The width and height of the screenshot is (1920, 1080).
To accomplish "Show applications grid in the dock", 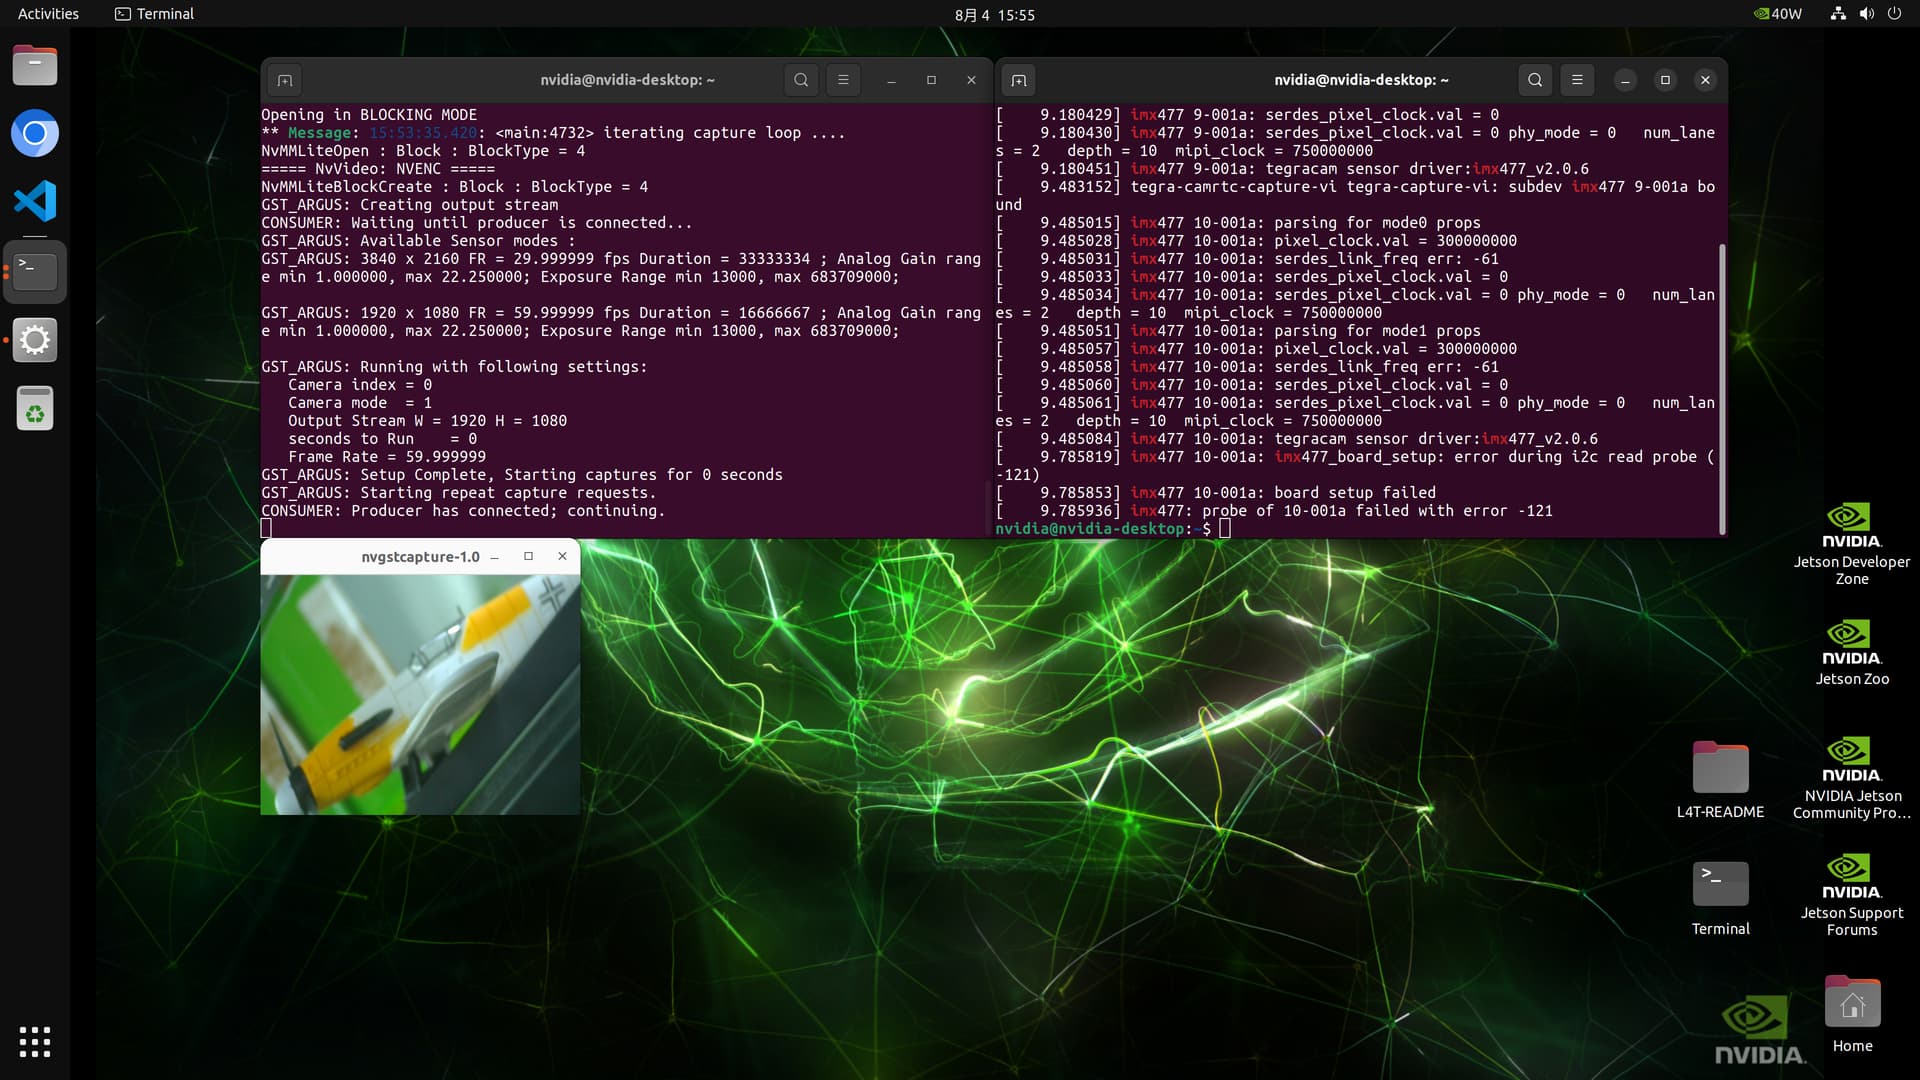I will (x=35, y=1042).
